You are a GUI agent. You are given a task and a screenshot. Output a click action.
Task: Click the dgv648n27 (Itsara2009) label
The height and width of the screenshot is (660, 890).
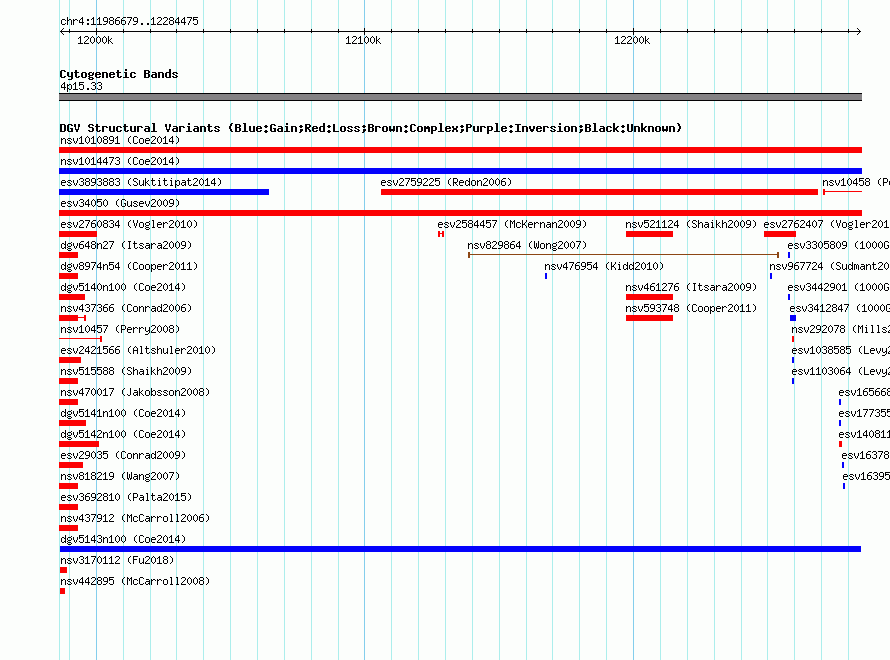(x=126, y=245)
